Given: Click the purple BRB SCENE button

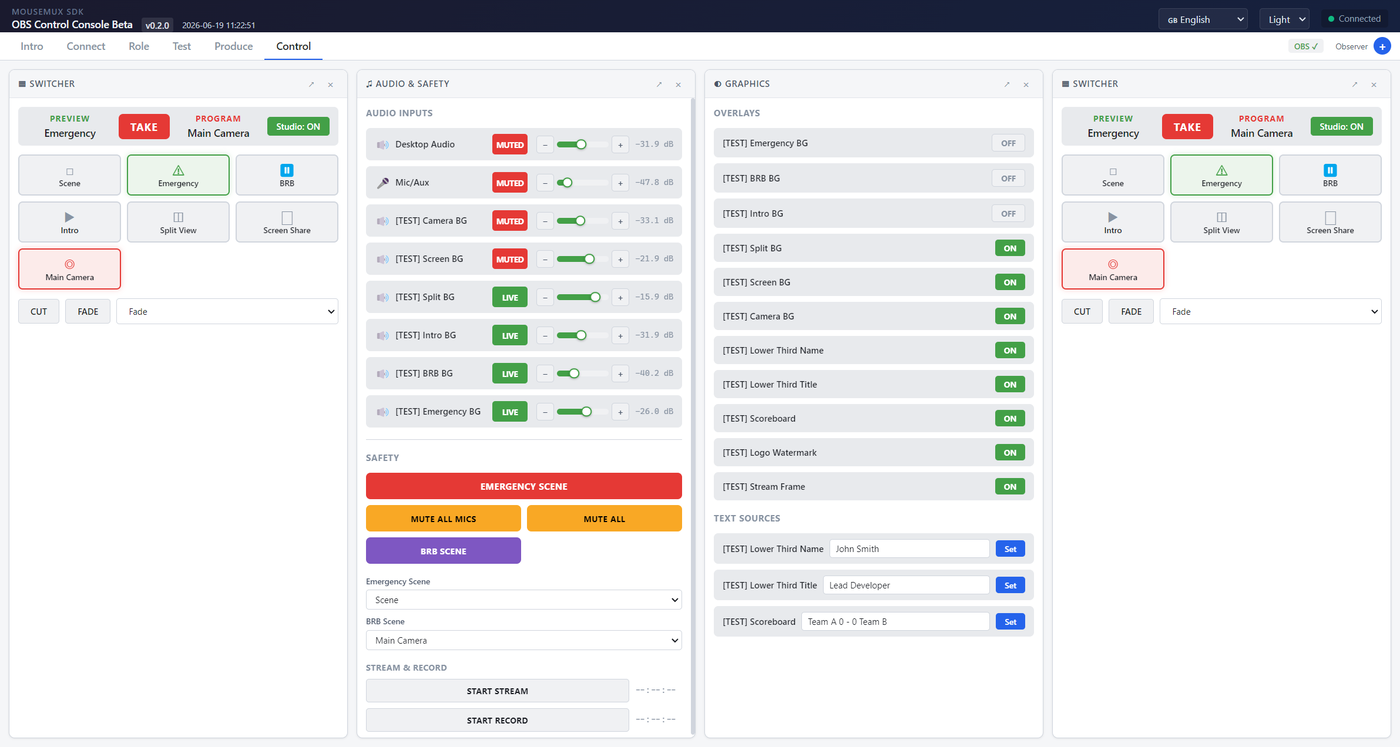Looking at the screenshot, I should point(443,551).
